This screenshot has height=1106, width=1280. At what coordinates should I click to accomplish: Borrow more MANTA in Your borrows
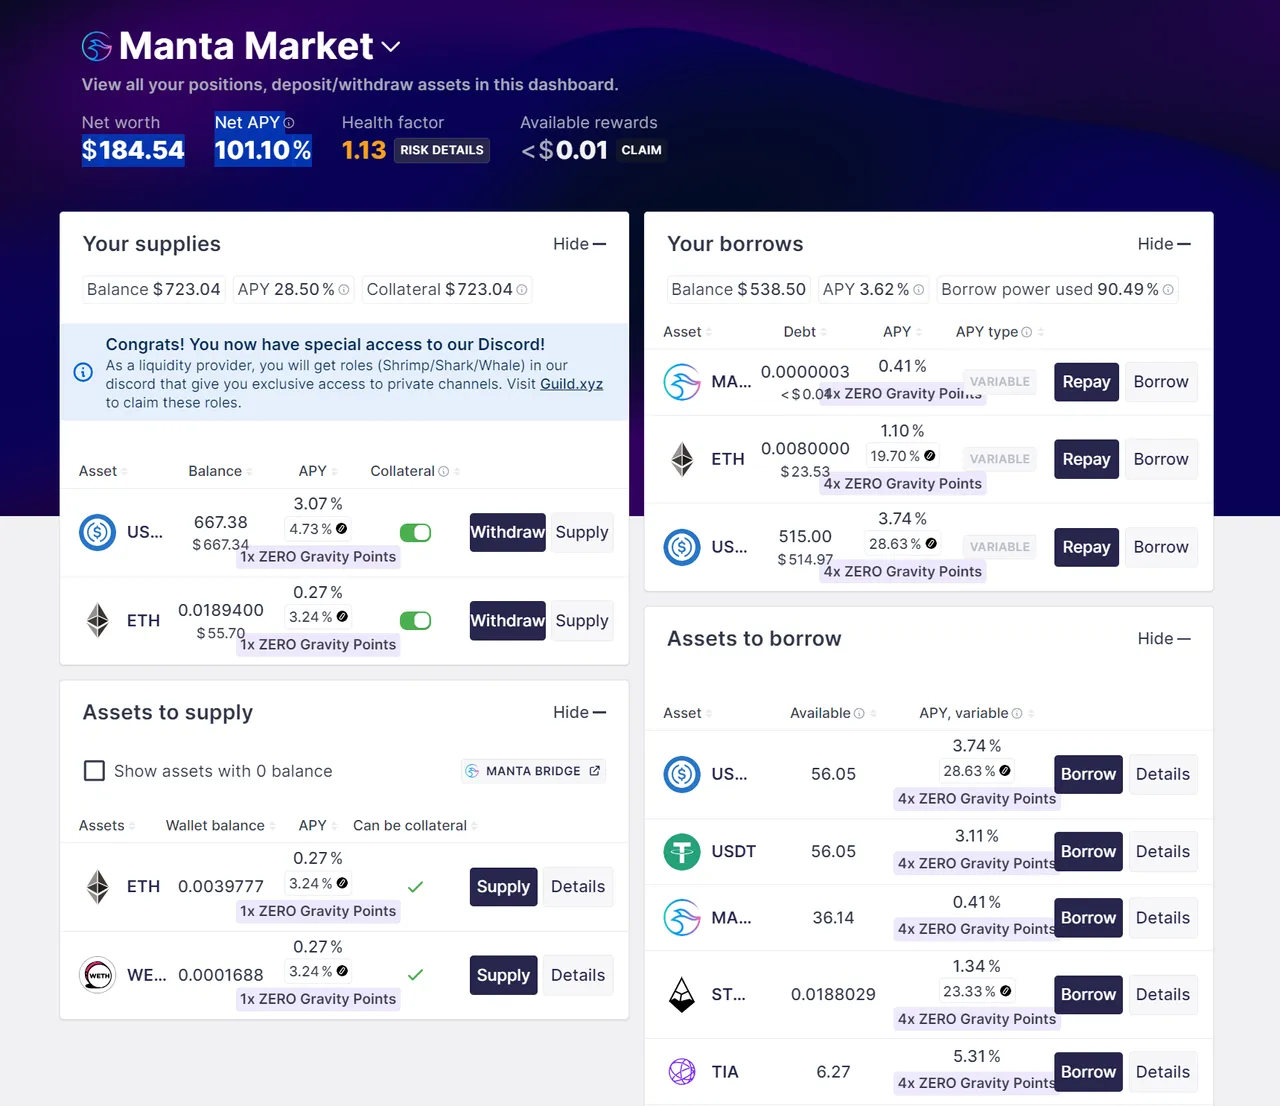click(x=1161, y=382)
